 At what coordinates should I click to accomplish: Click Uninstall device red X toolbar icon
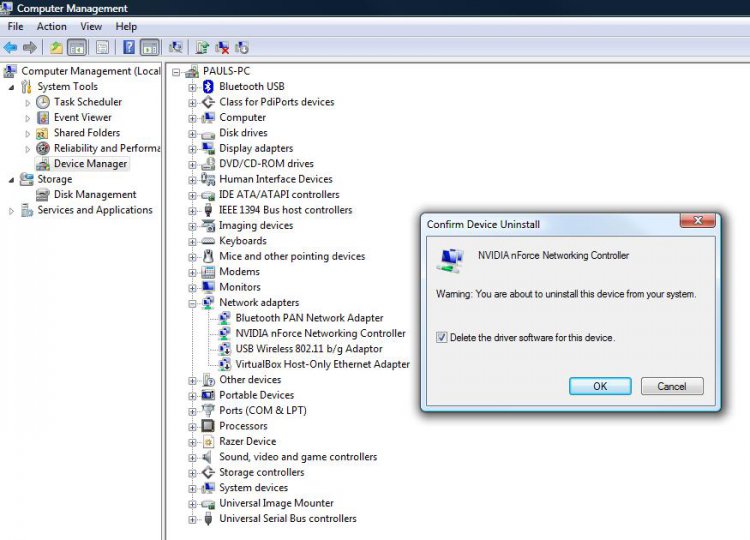222,47
